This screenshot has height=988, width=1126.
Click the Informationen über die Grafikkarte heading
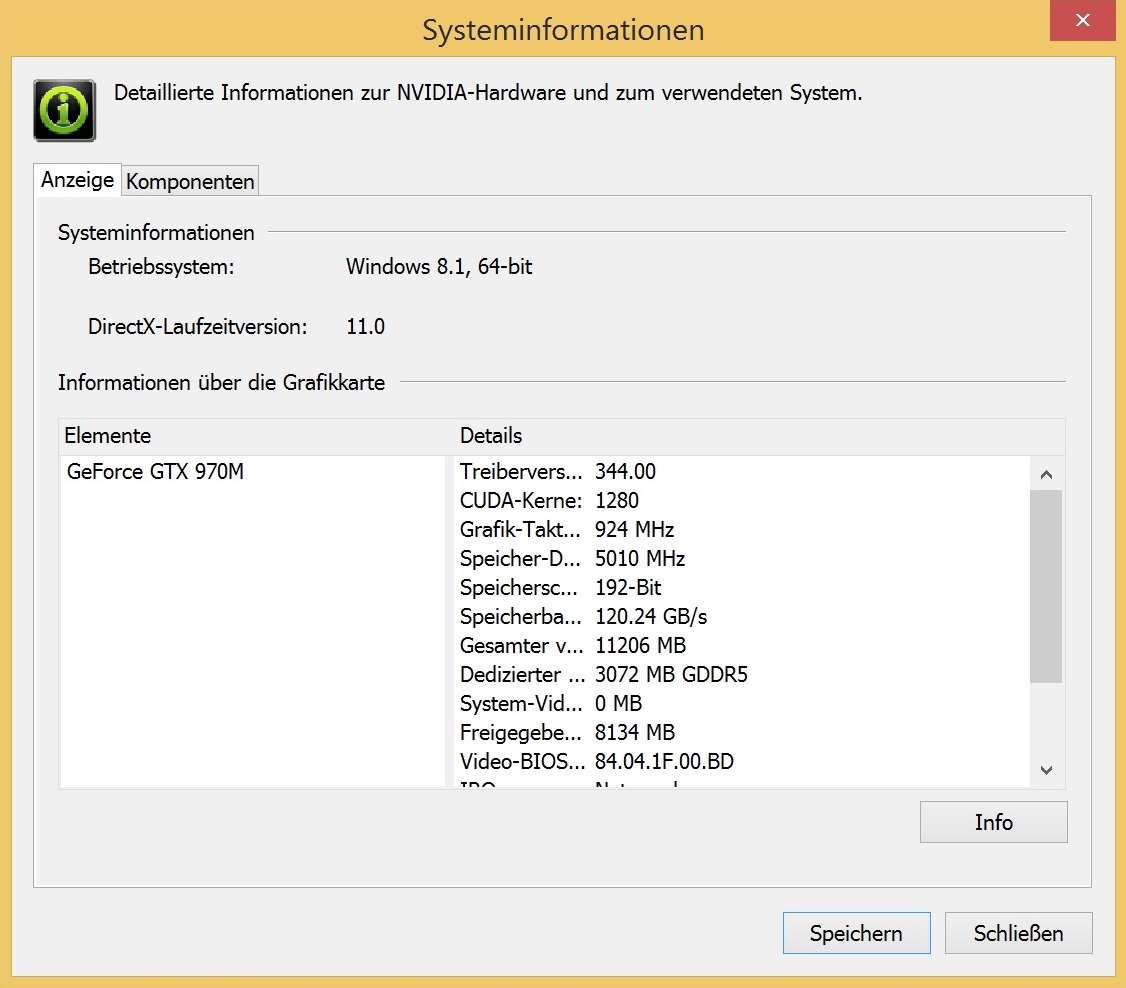(221, 383)
